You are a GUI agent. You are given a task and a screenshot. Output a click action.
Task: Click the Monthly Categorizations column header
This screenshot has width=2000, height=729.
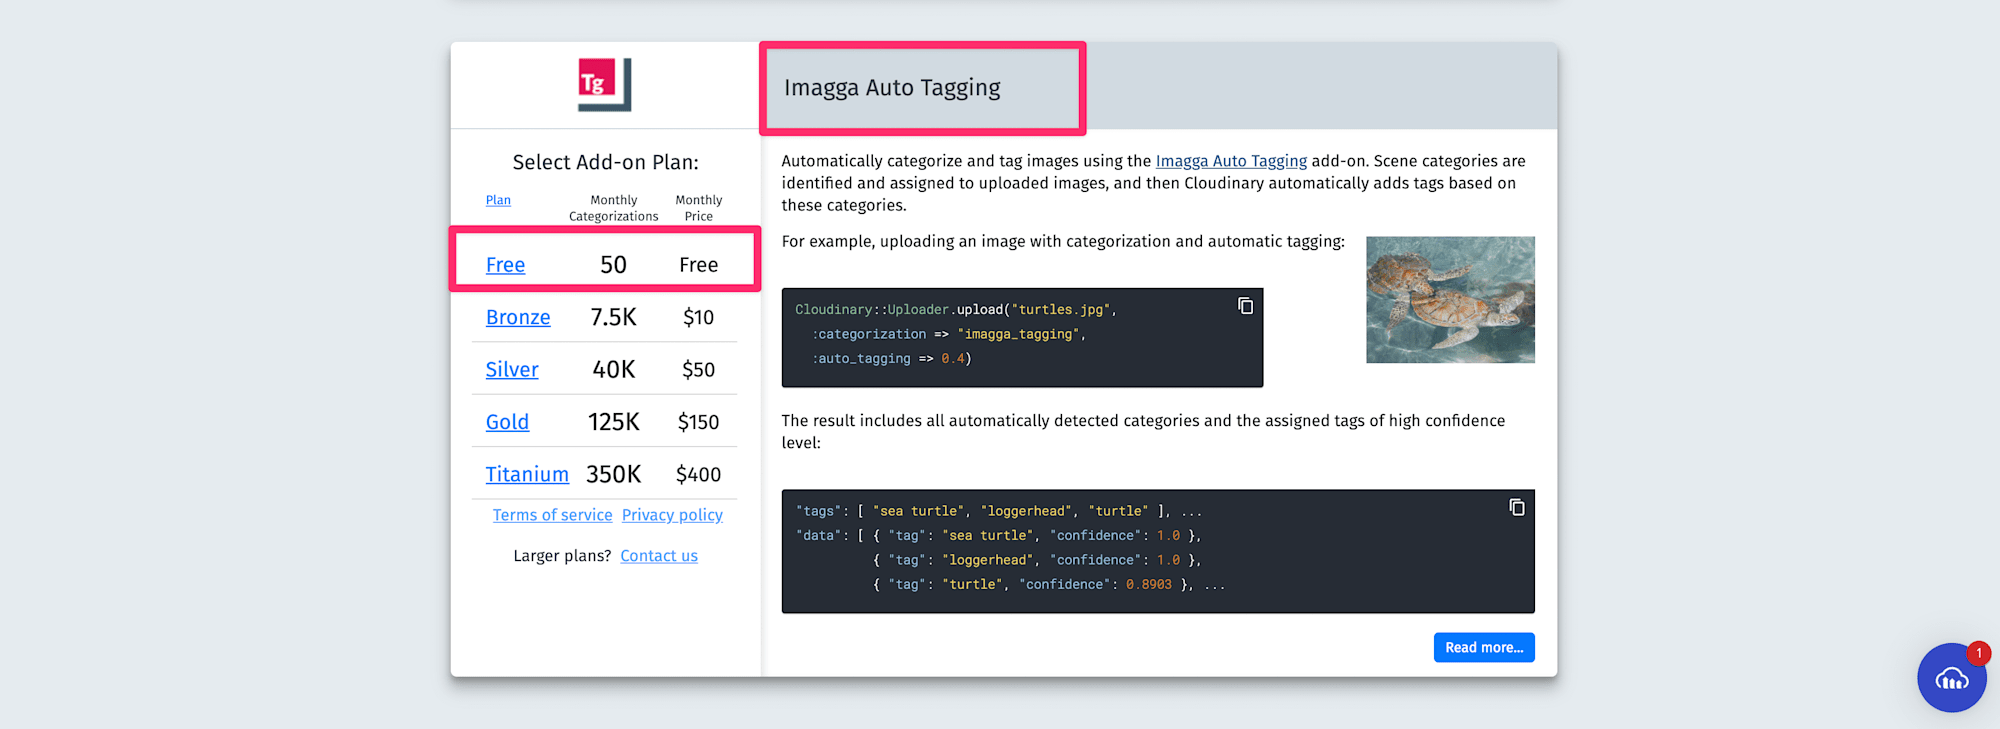[613, 208]
